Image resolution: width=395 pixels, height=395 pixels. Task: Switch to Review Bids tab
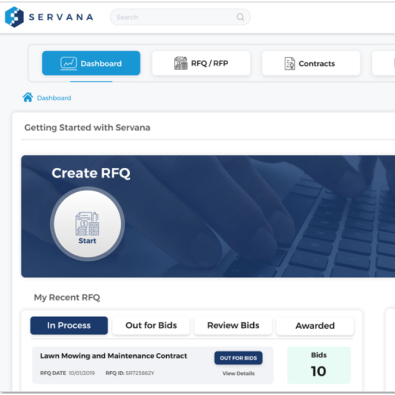tap(233, 325)
